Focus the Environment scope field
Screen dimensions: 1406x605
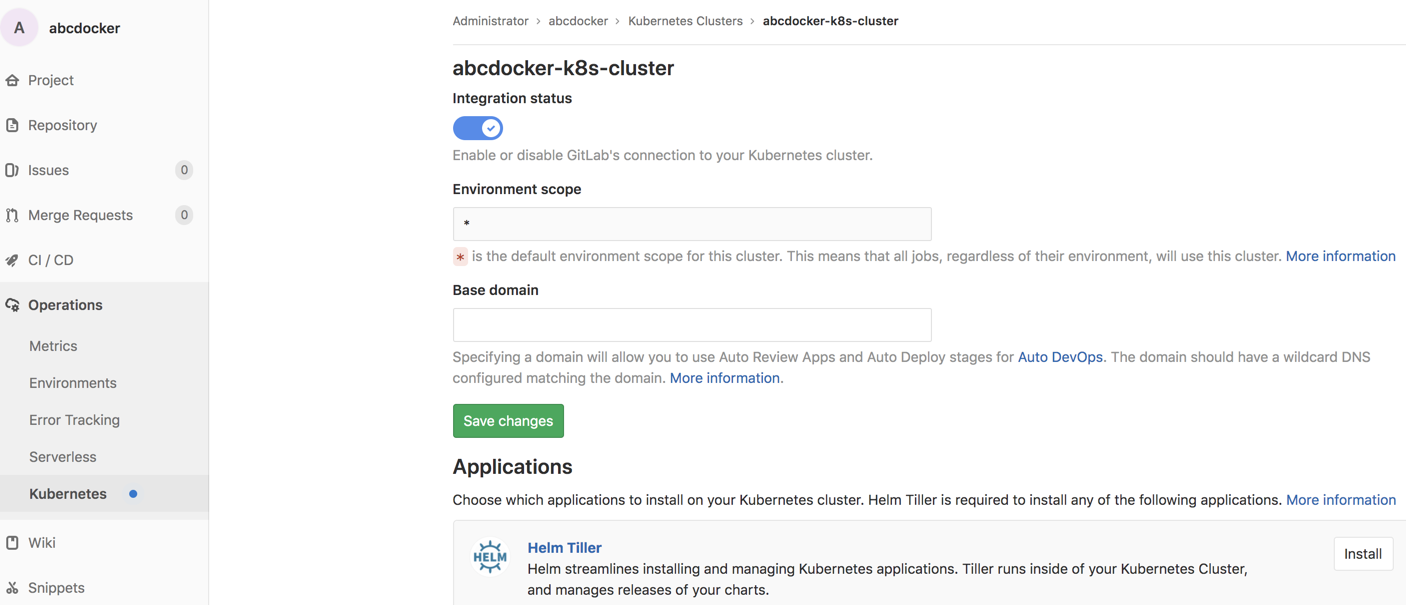click(692, 224)
